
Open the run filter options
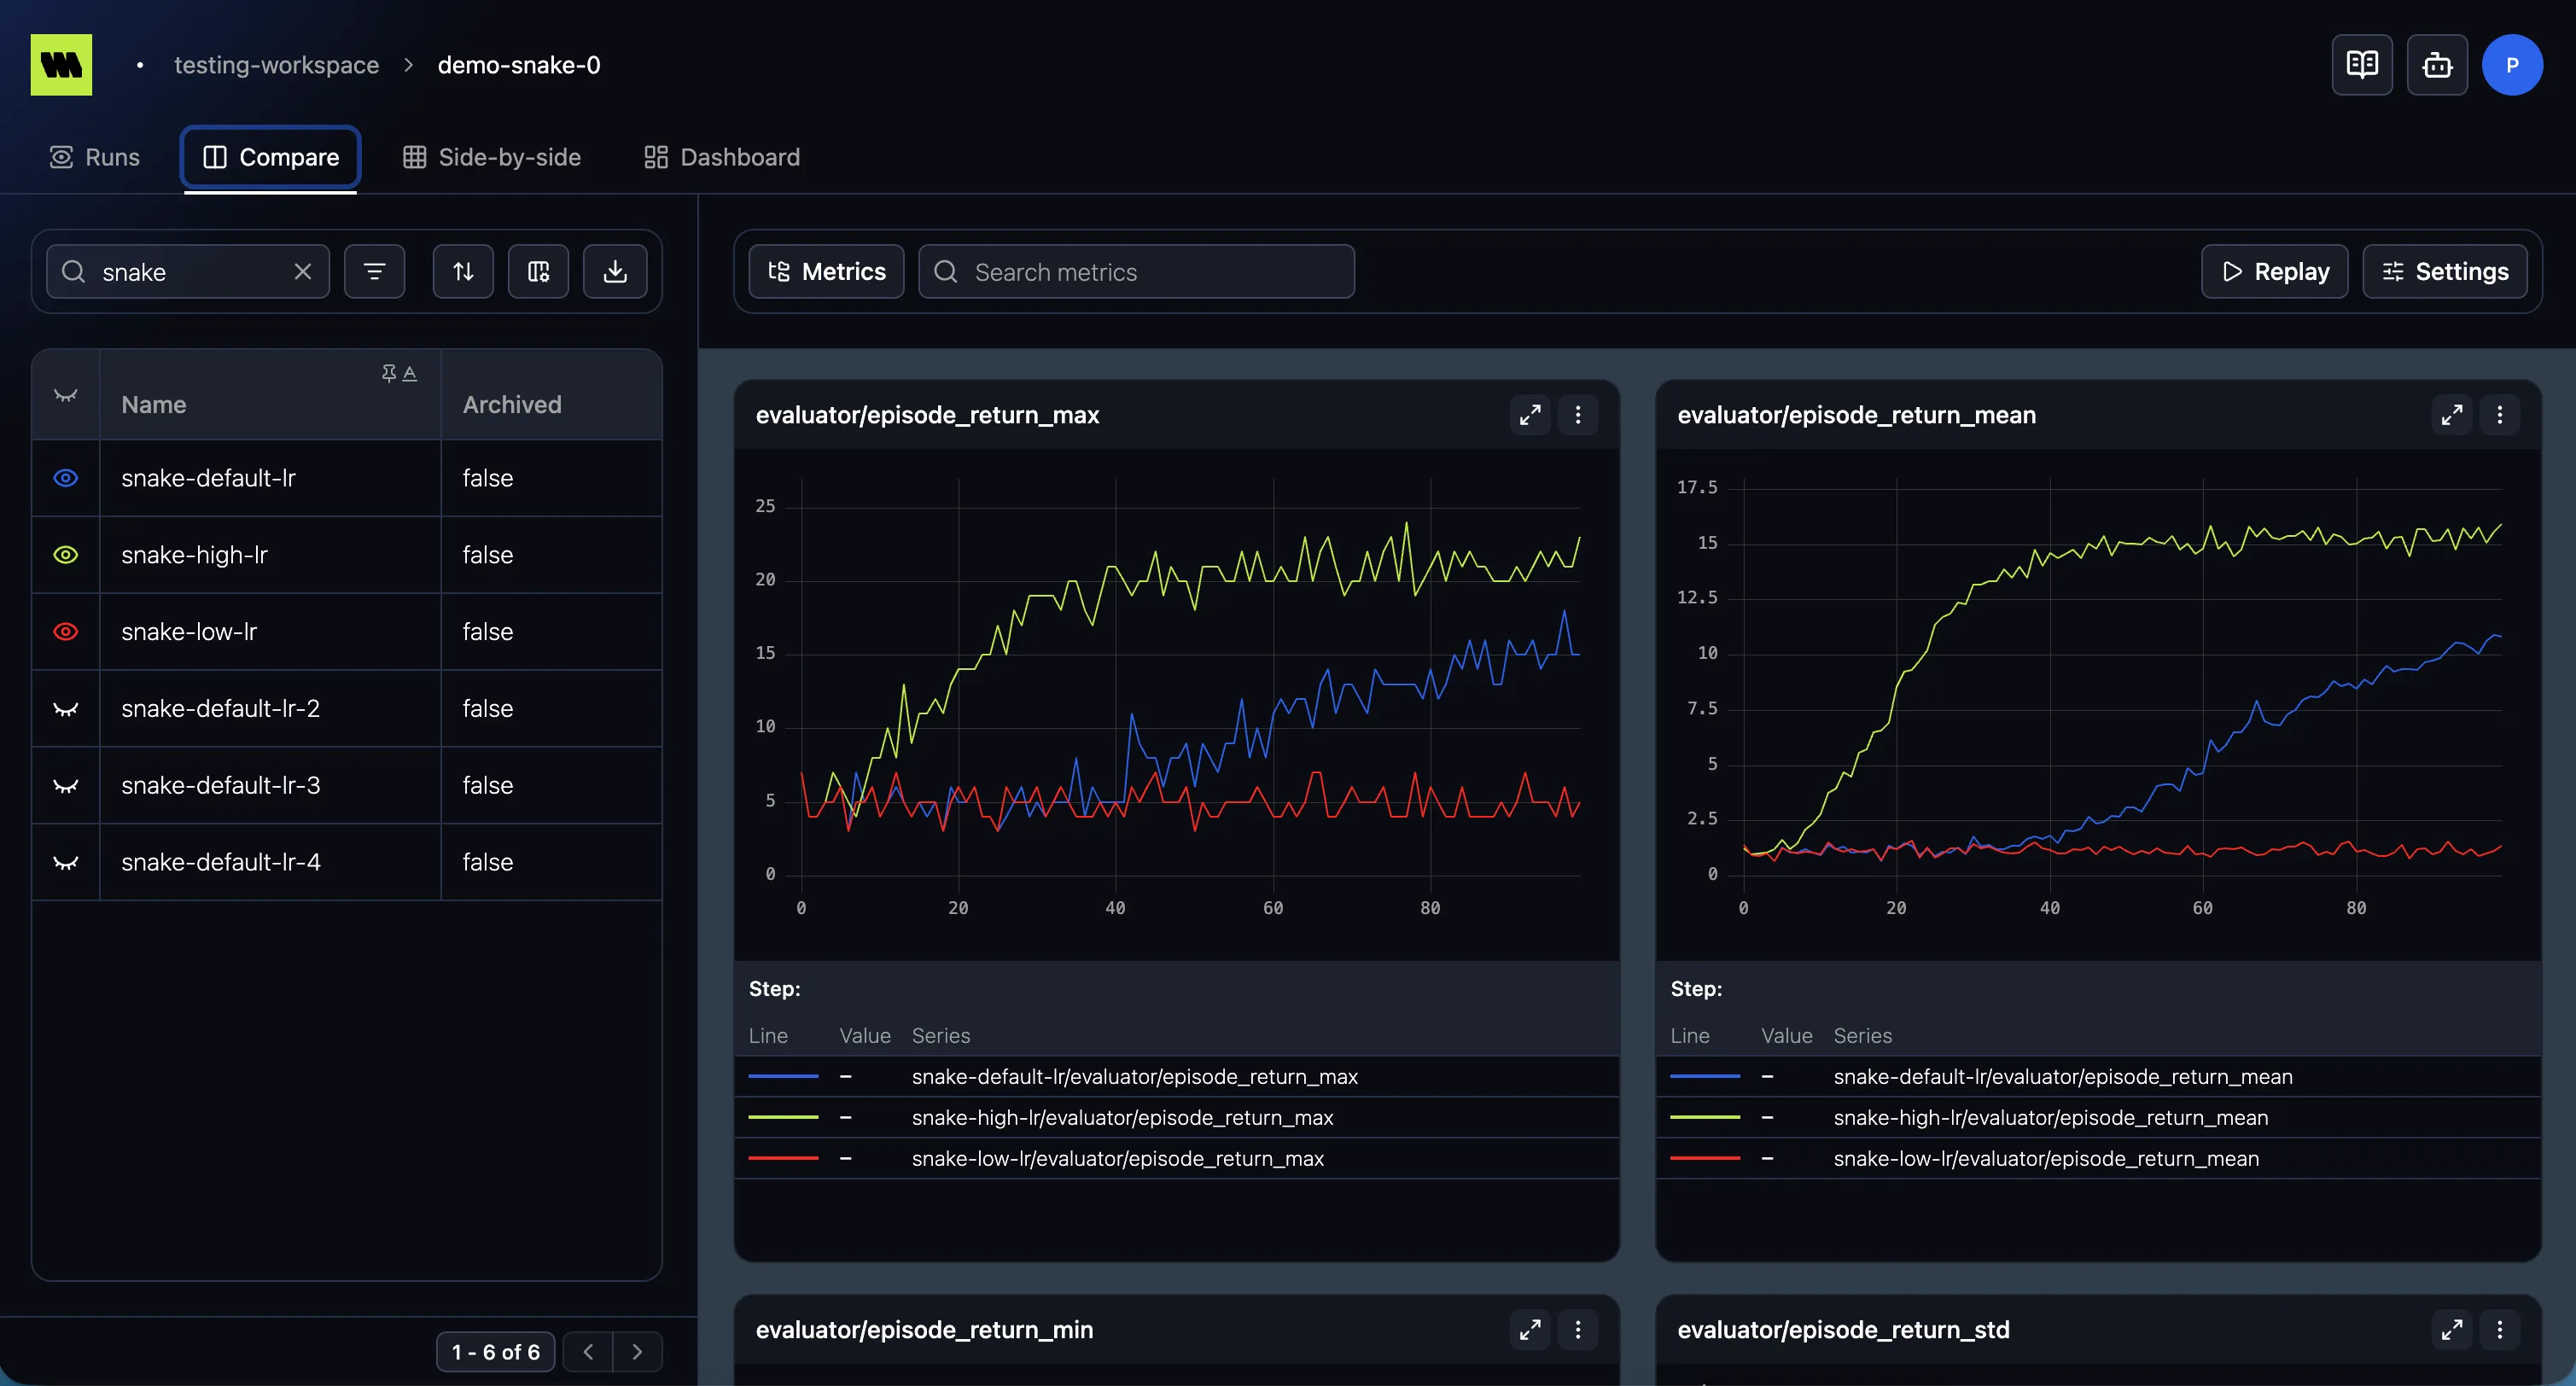point(374,272)
